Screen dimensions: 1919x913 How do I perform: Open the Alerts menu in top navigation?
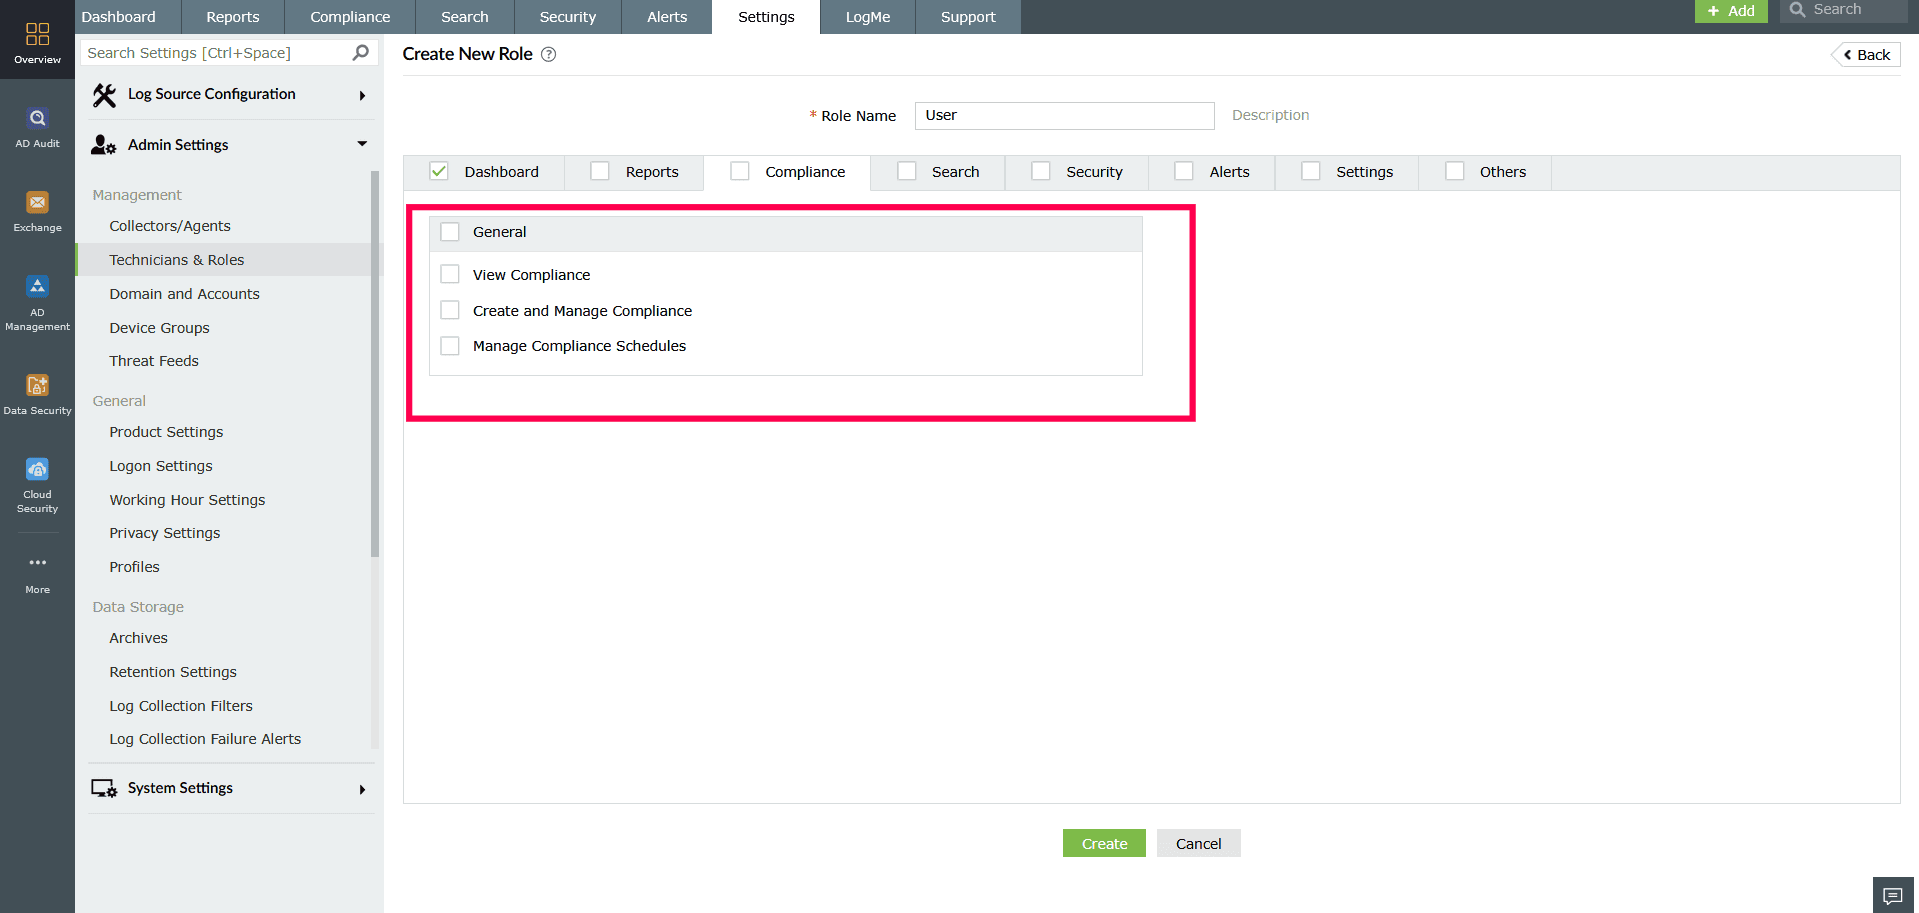(x=666, y=16)
